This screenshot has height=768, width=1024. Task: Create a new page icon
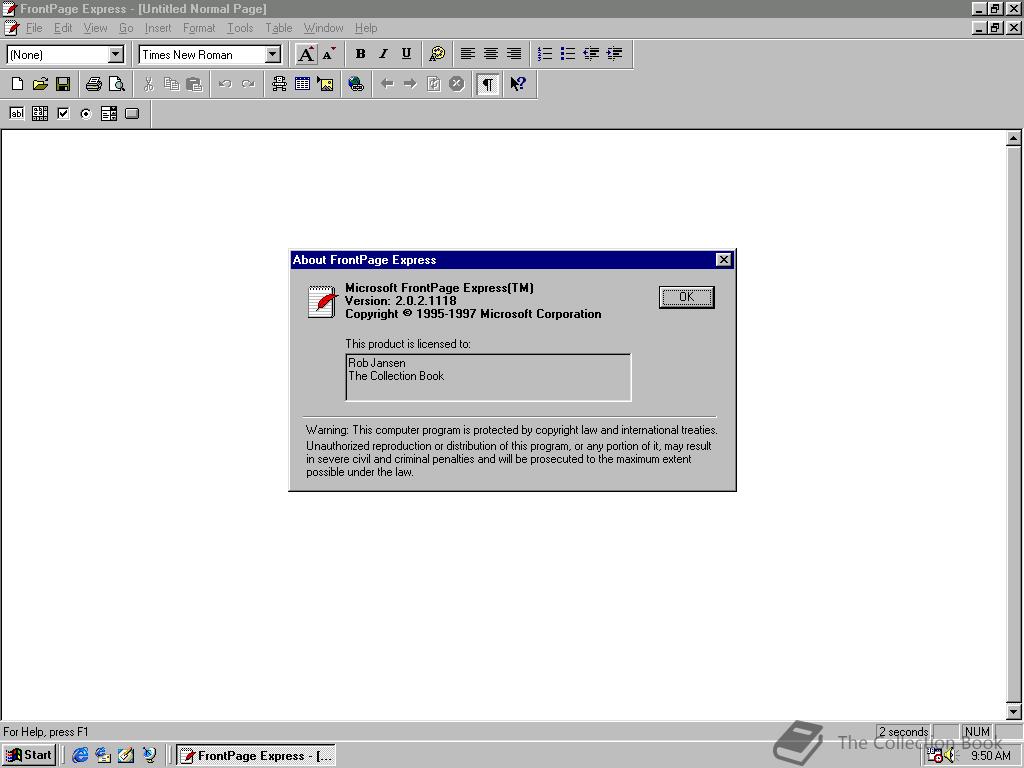click(18, 84)
